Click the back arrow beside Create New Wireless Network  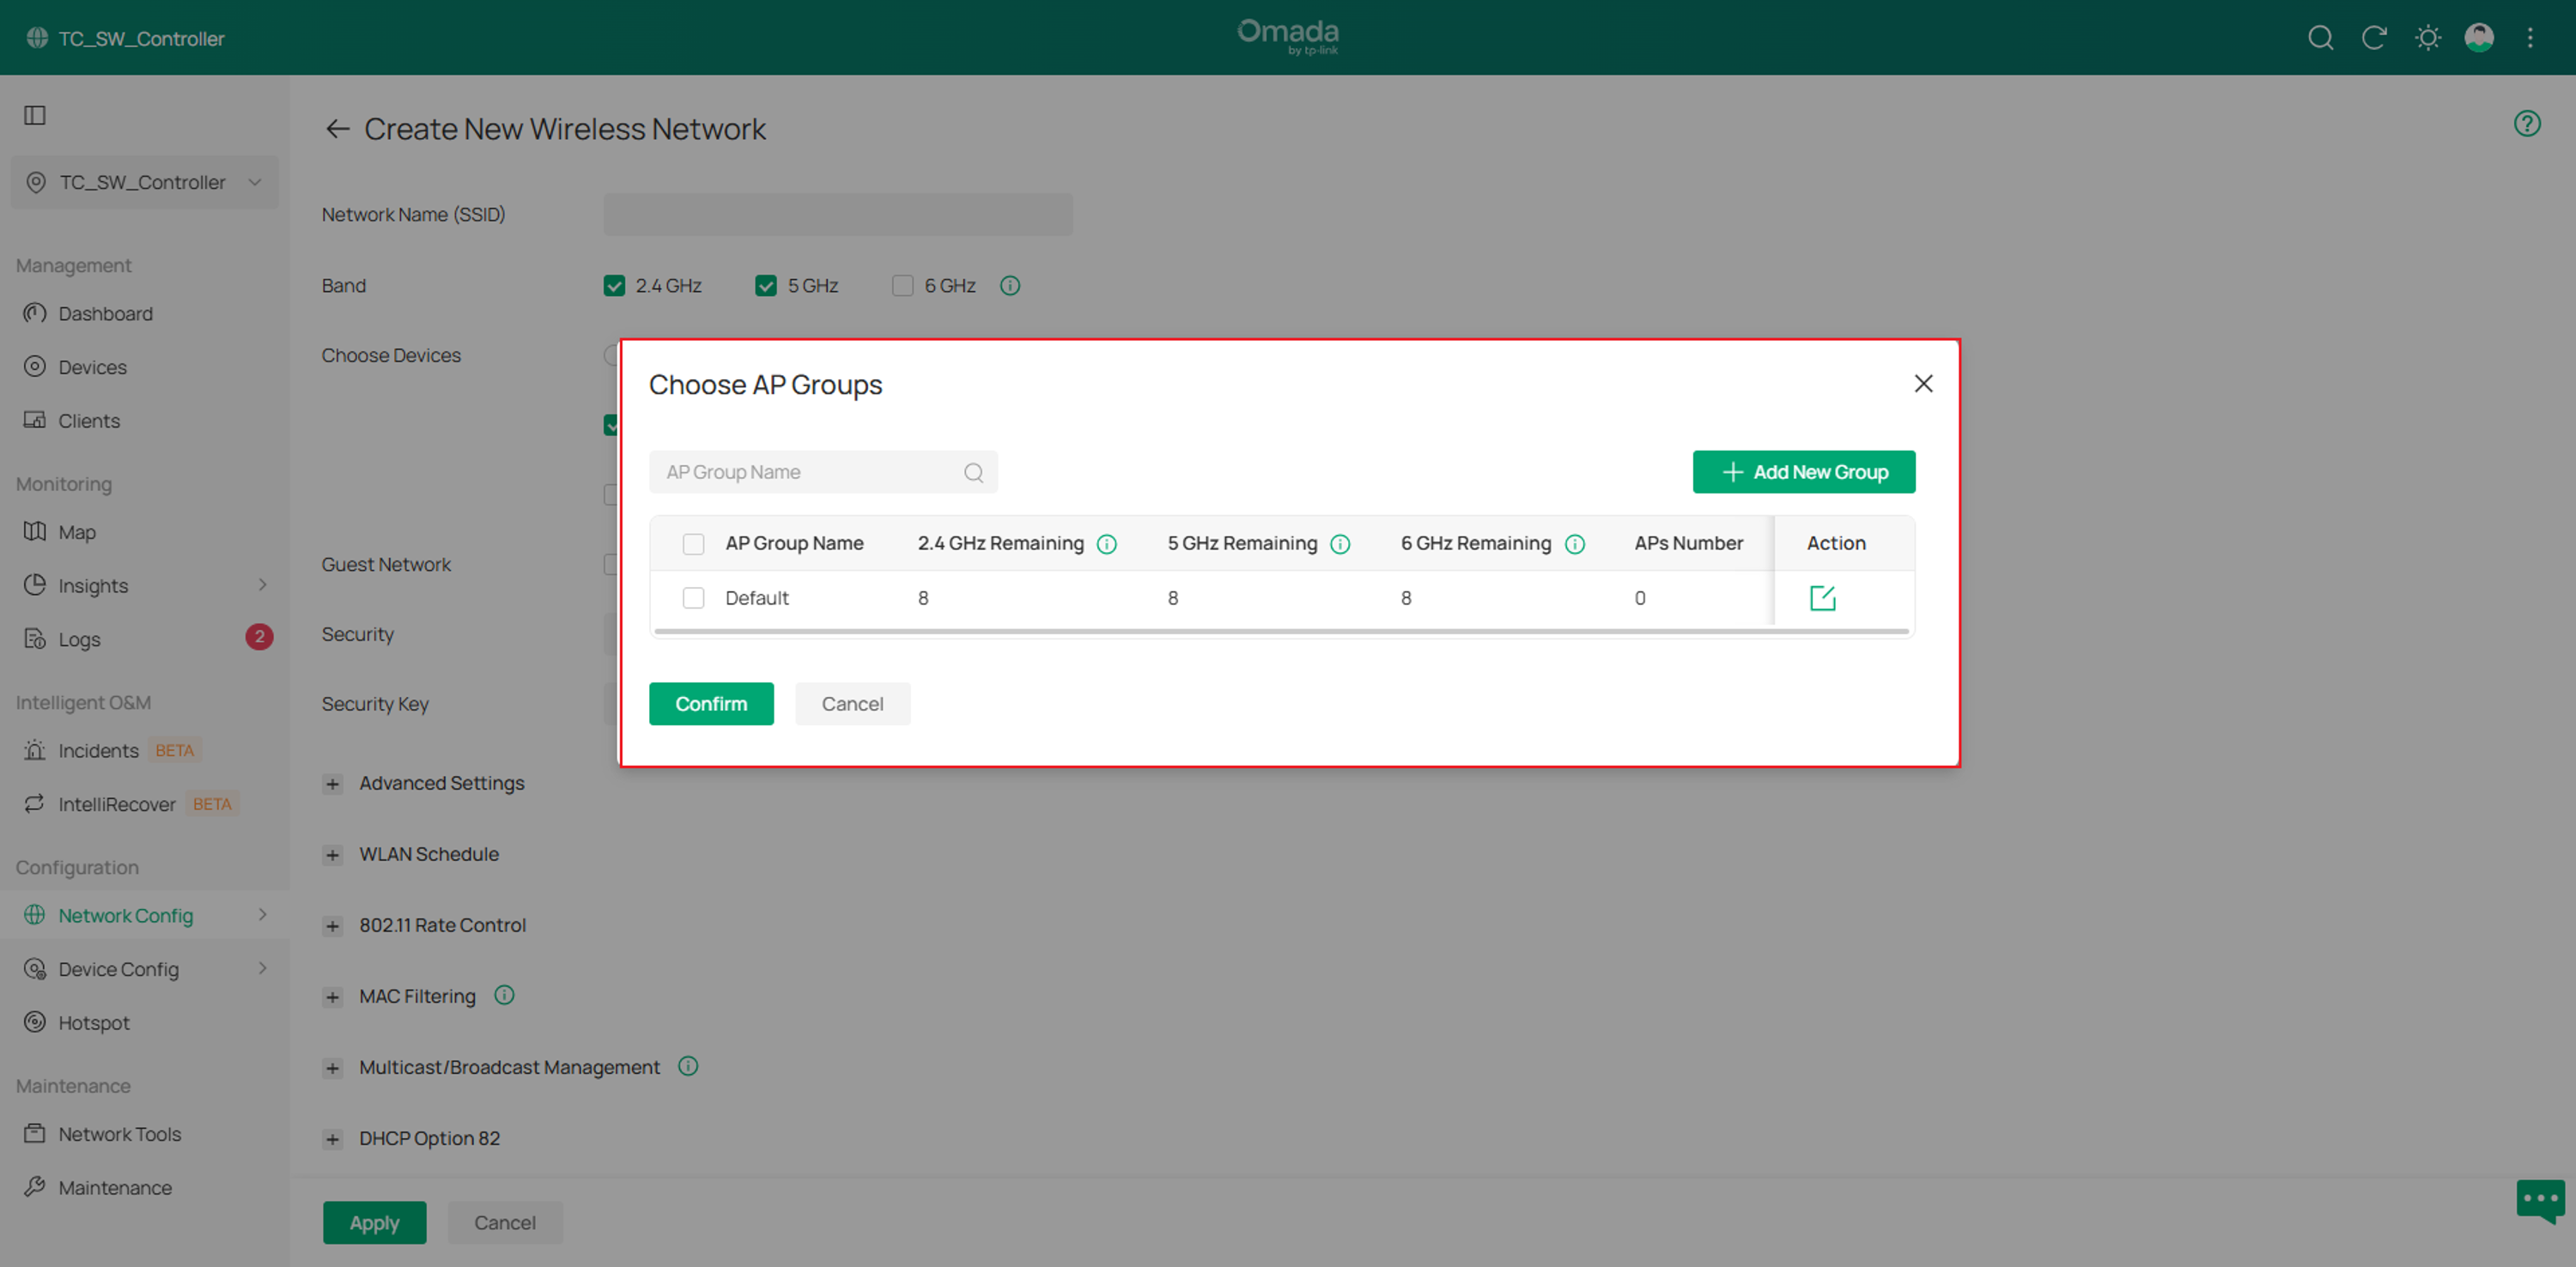337,129
